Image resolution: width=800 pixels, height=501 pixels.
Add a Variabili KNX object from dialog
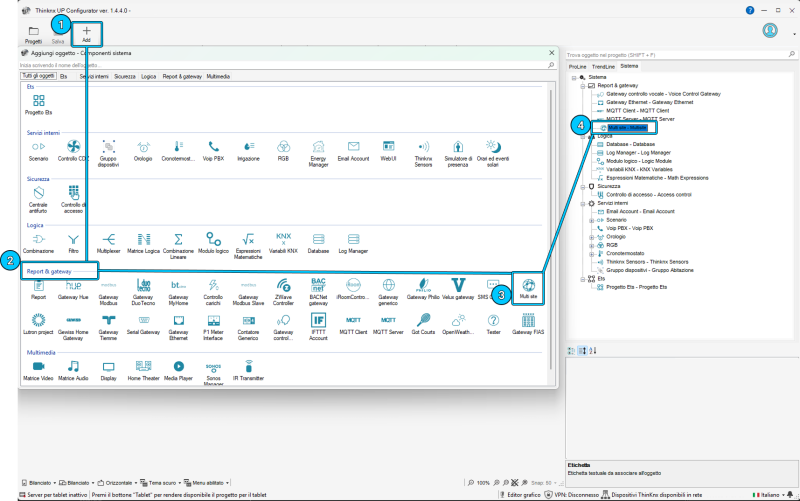pos(283,243)
